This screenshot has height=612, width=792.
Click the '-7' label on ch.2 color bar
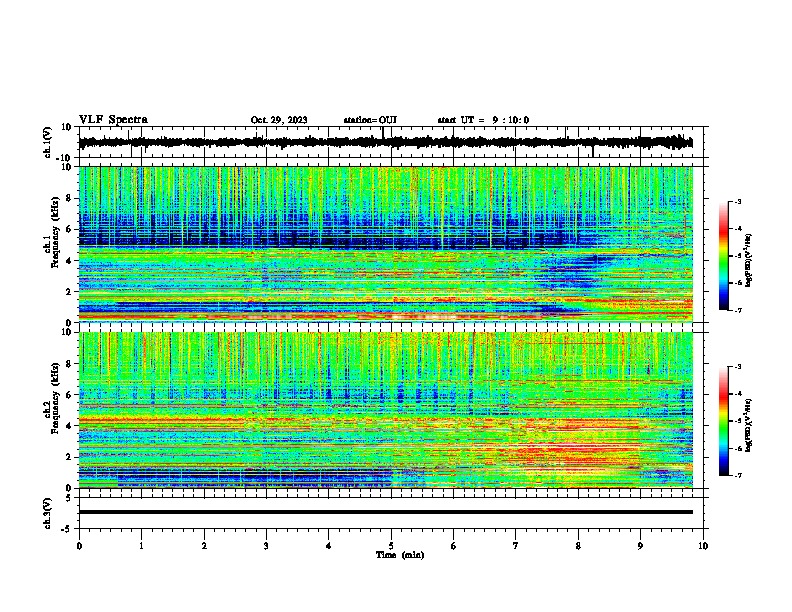[x=738, y=475]
